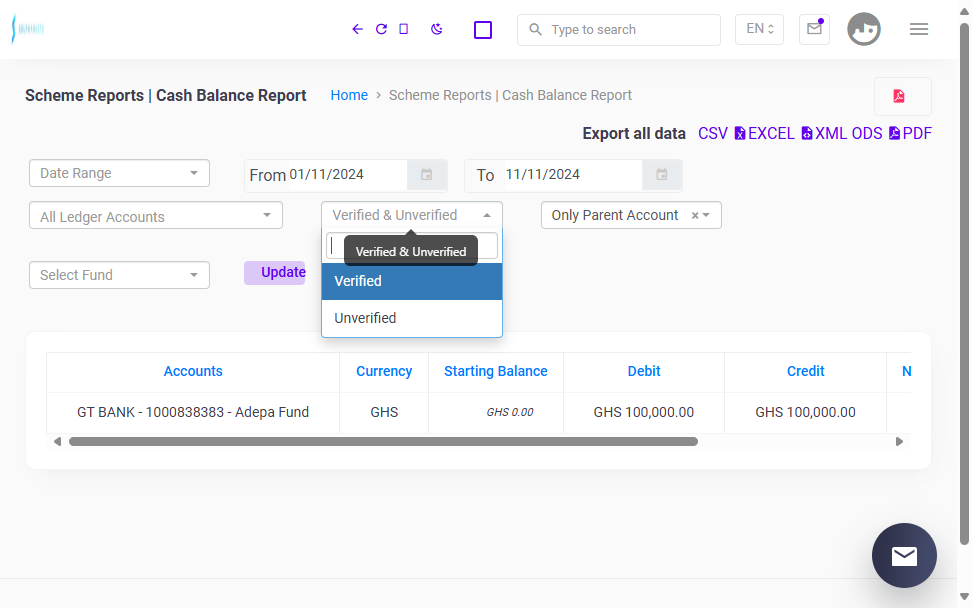The height and width of the screenshot is (608, 972).
Task: Open the From date calendar icon
Action: pos(426,175)
